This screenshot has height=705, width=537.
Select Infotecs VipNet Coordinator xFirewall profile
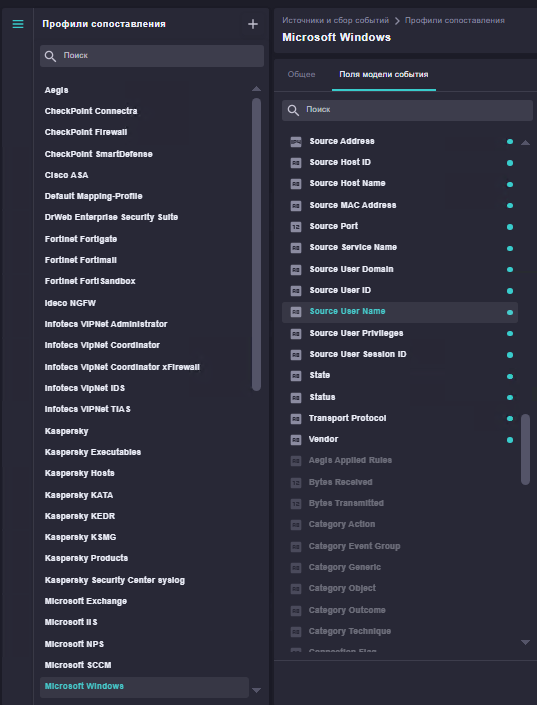[x=122, y=367]
